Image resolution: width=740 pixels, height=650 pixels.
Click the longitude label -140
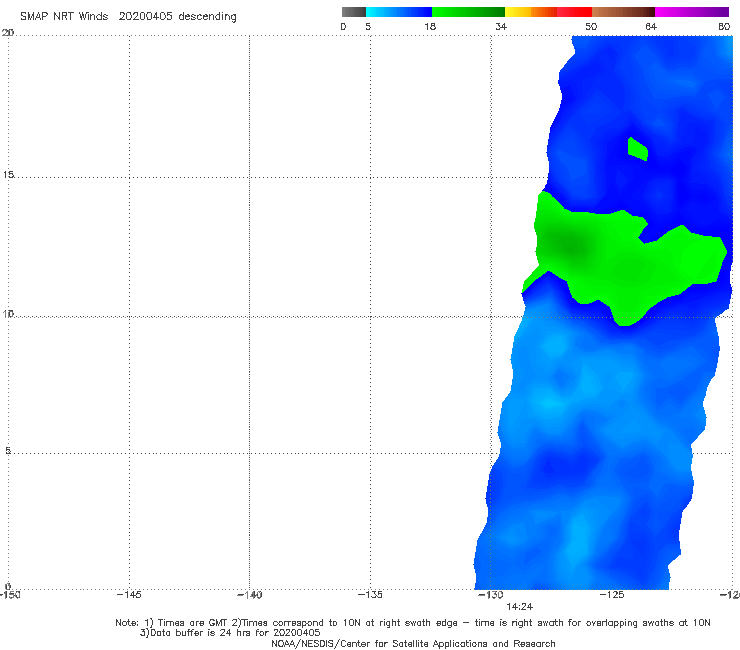tap(249, 595)
